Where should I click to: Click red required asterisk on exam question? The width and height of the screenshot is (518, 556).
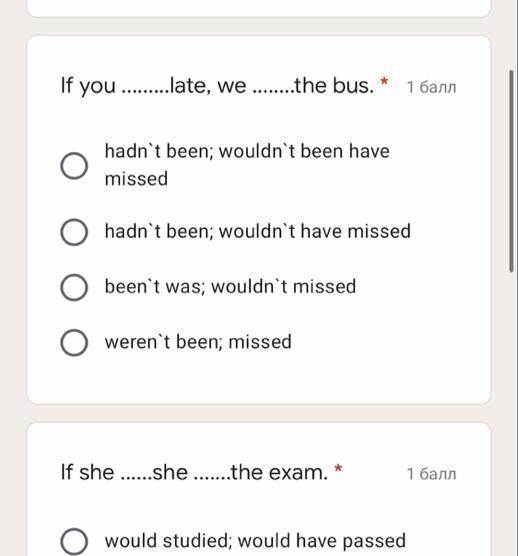[x=338, y=469]
